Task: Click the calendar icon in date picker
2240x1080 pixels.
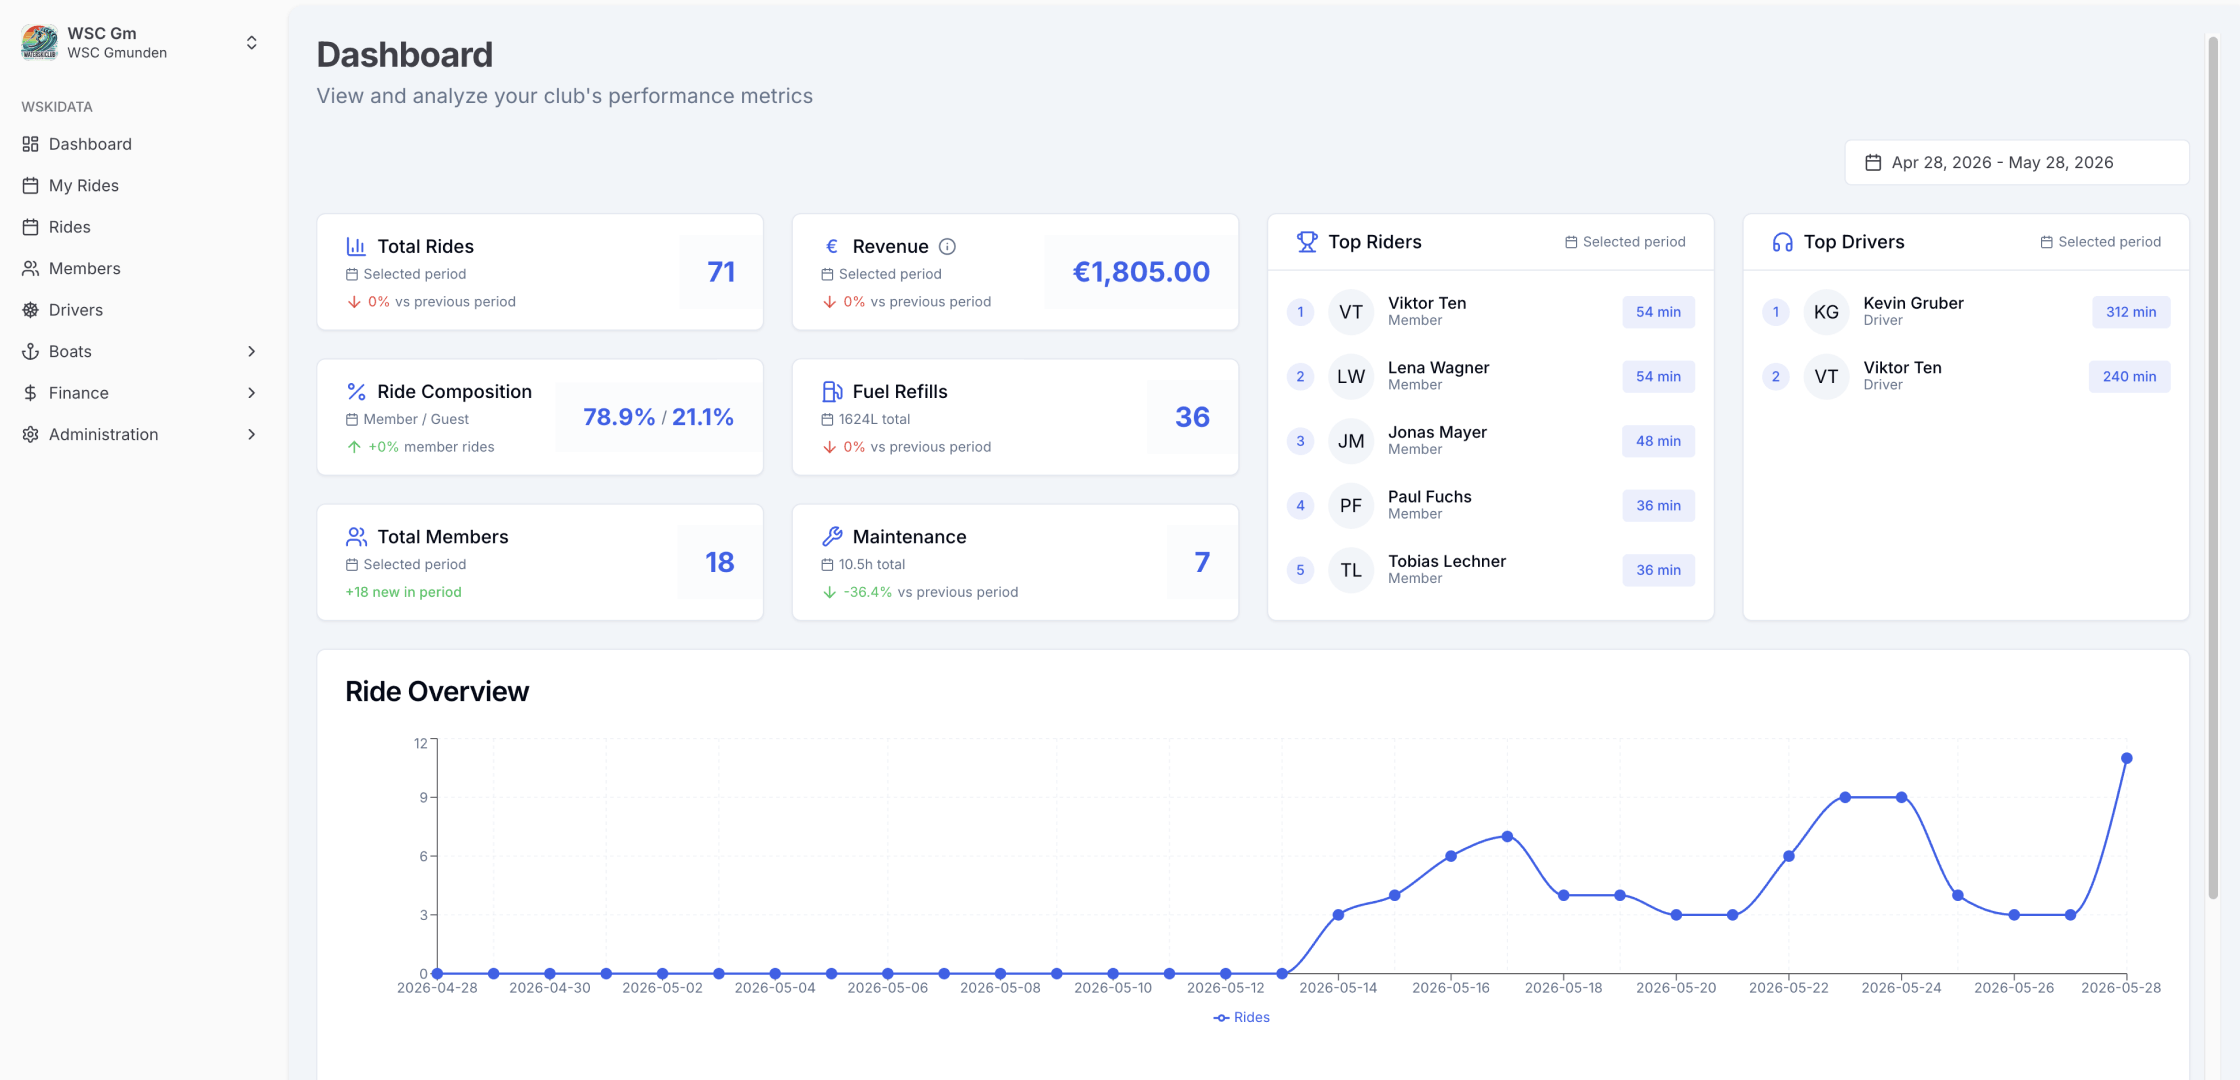Action: 1873,162
